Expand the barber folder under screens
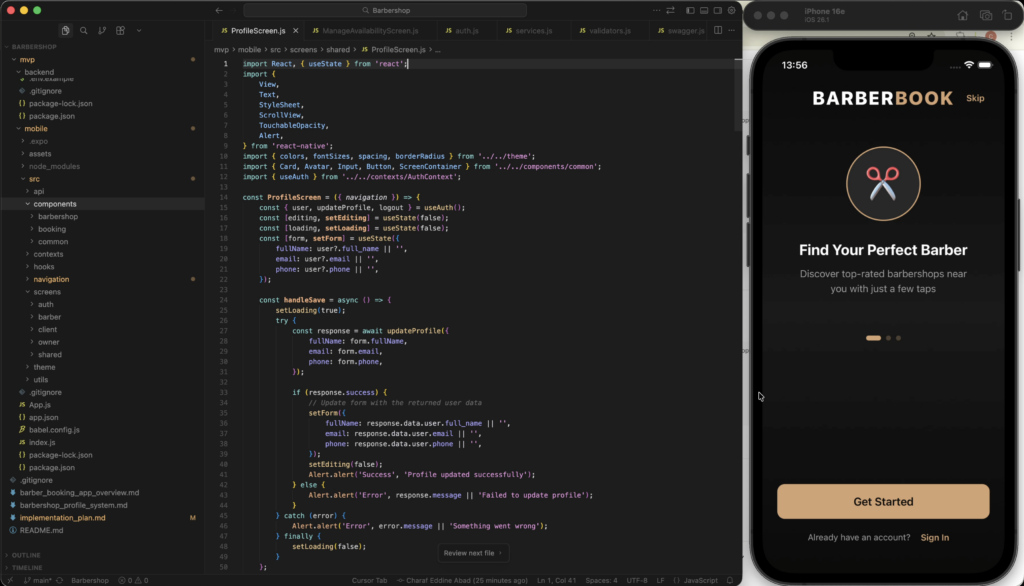Screen dimensions: 1024x586 [x=49, y=317]
